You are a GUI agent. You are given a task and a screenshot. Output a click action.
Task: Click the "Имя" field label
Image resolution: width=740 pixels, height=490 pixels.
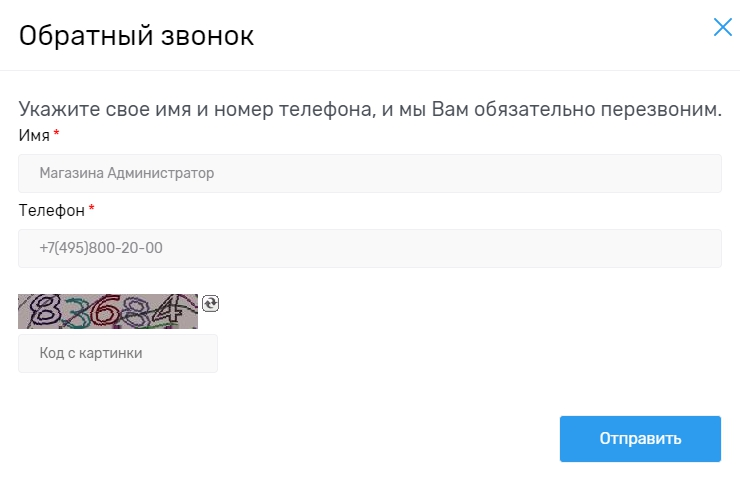tap(34, 135)
